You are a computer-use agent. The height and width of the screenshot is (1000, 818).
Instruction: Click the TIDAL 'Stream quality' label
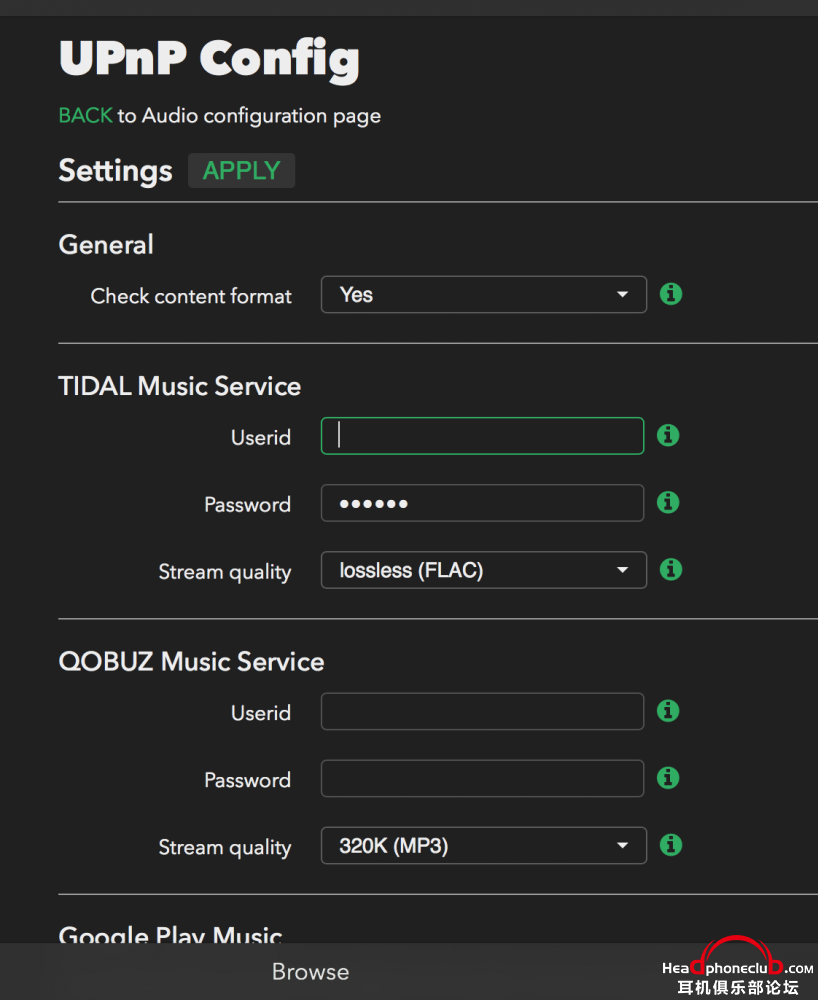coord(225,572)
